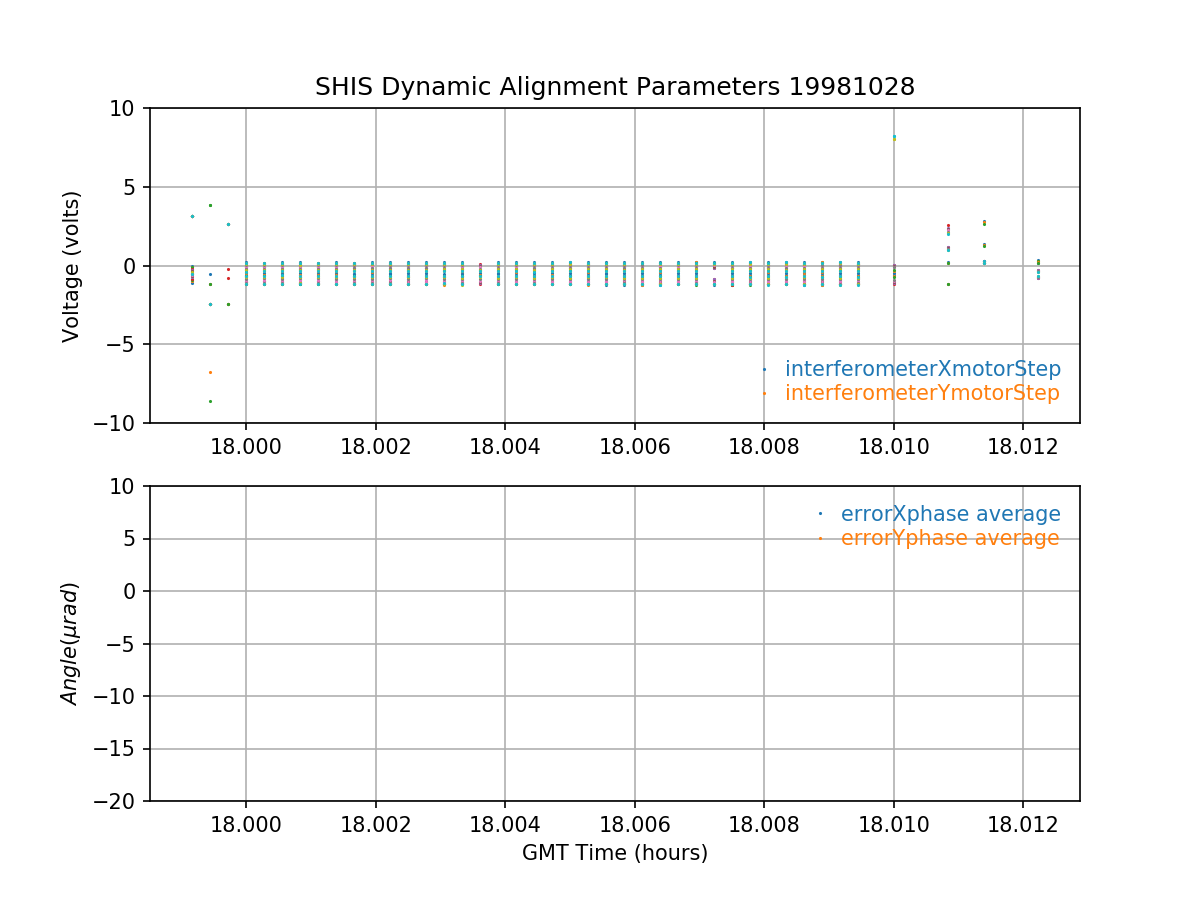Select the interferometerYmotorStep legend entry
1200x900 pixels.
pos(921,393)
